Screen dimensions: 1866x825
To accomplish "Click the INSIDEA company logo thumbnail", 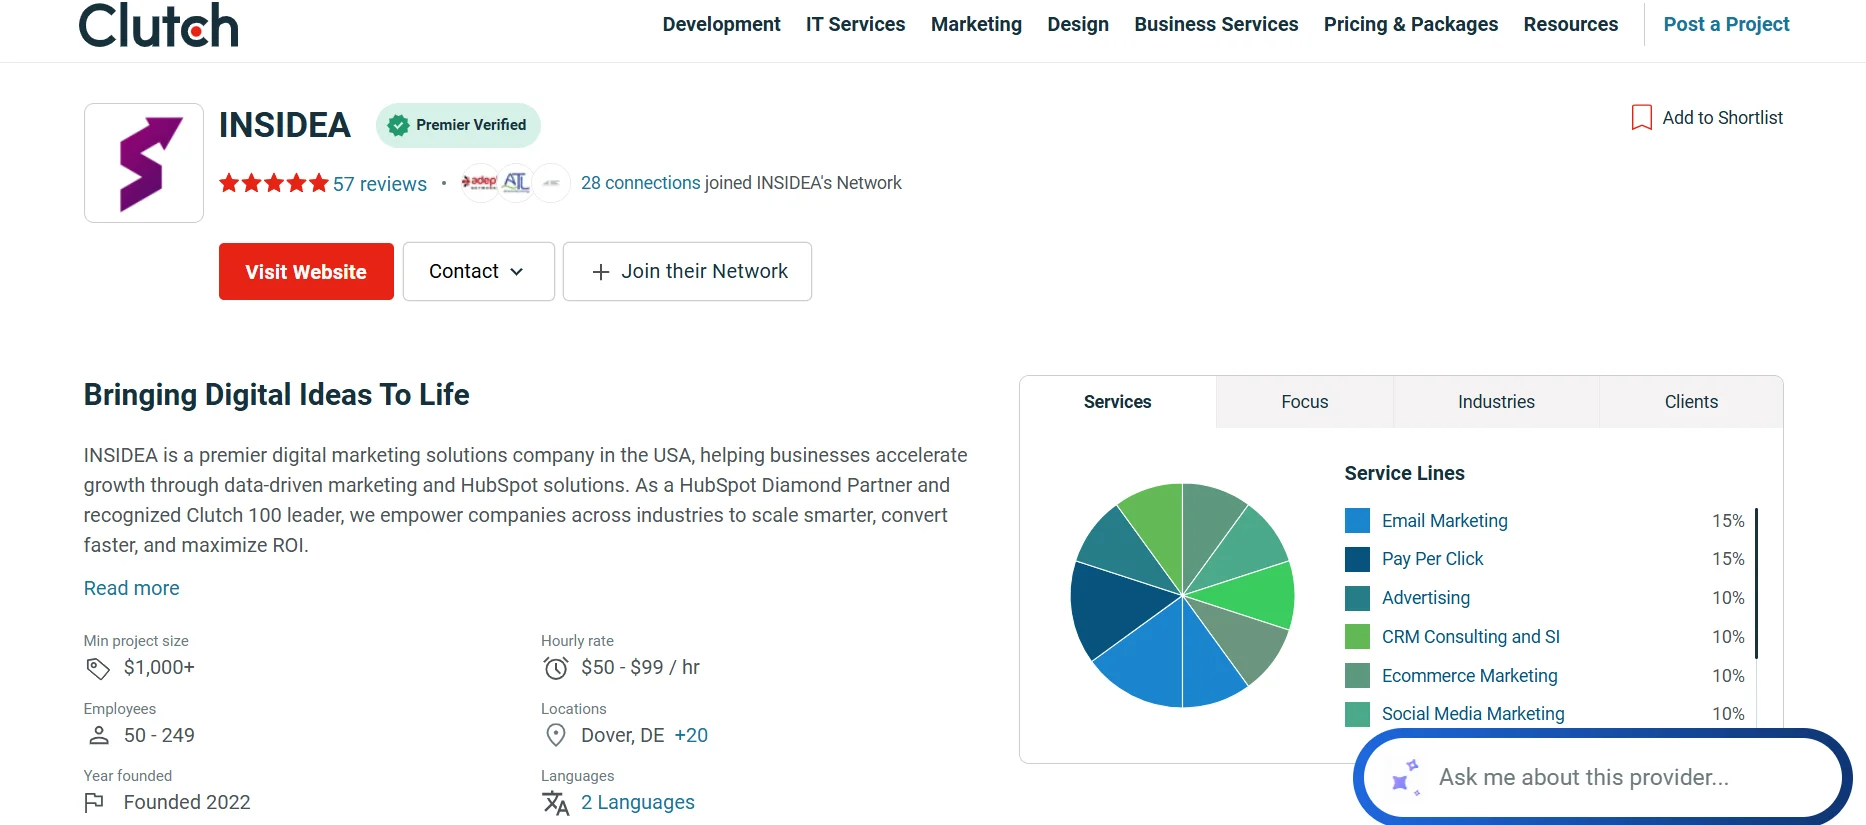I will 144,163.
